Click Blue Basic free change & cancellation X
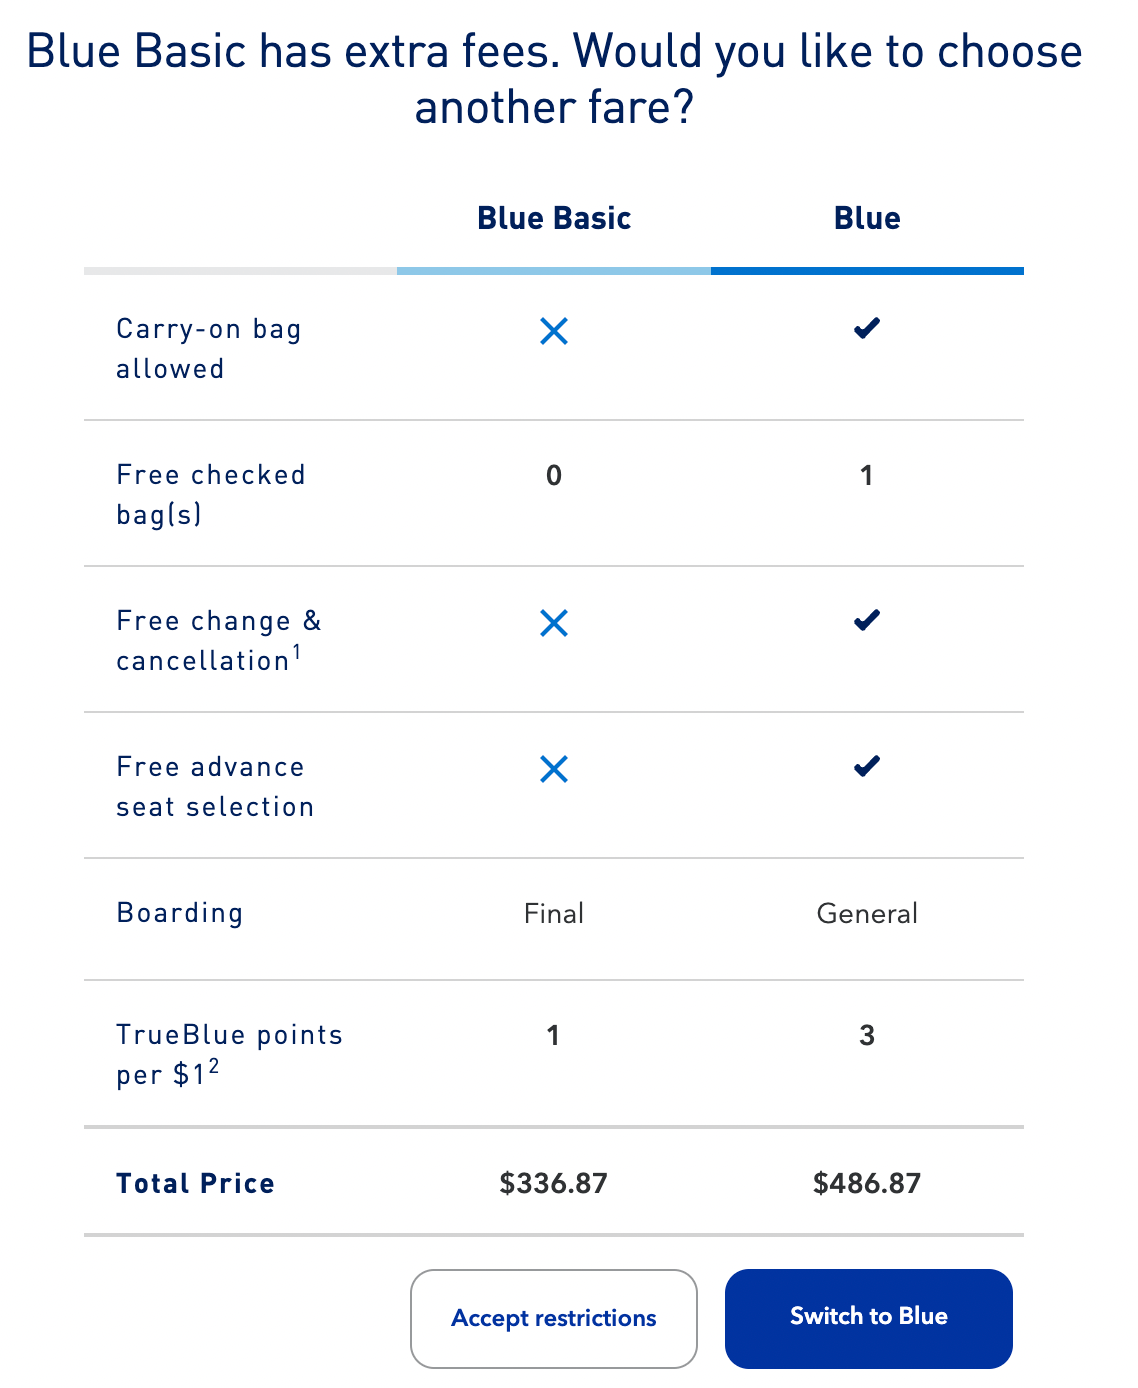 554,623
